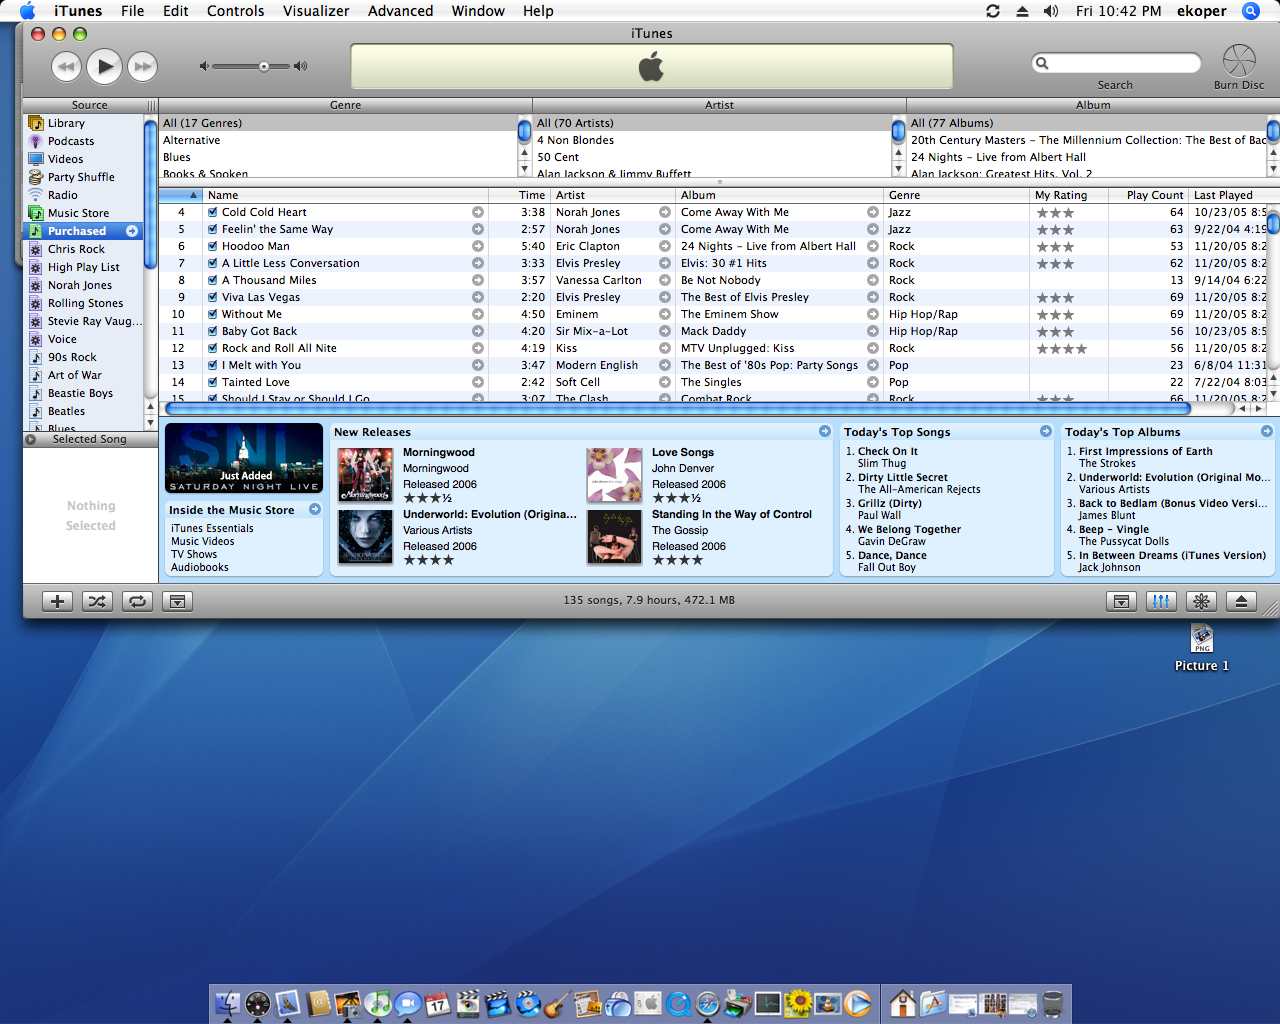Select the Videos source

point(65,159)
